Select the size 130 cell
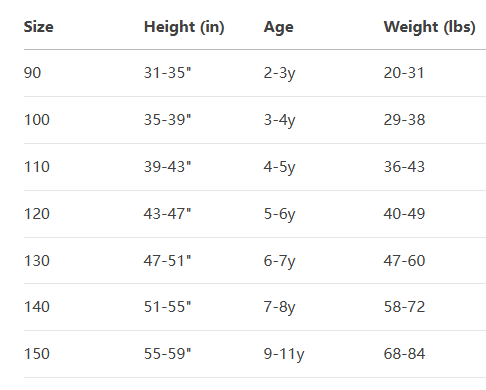 pos(37,261)
